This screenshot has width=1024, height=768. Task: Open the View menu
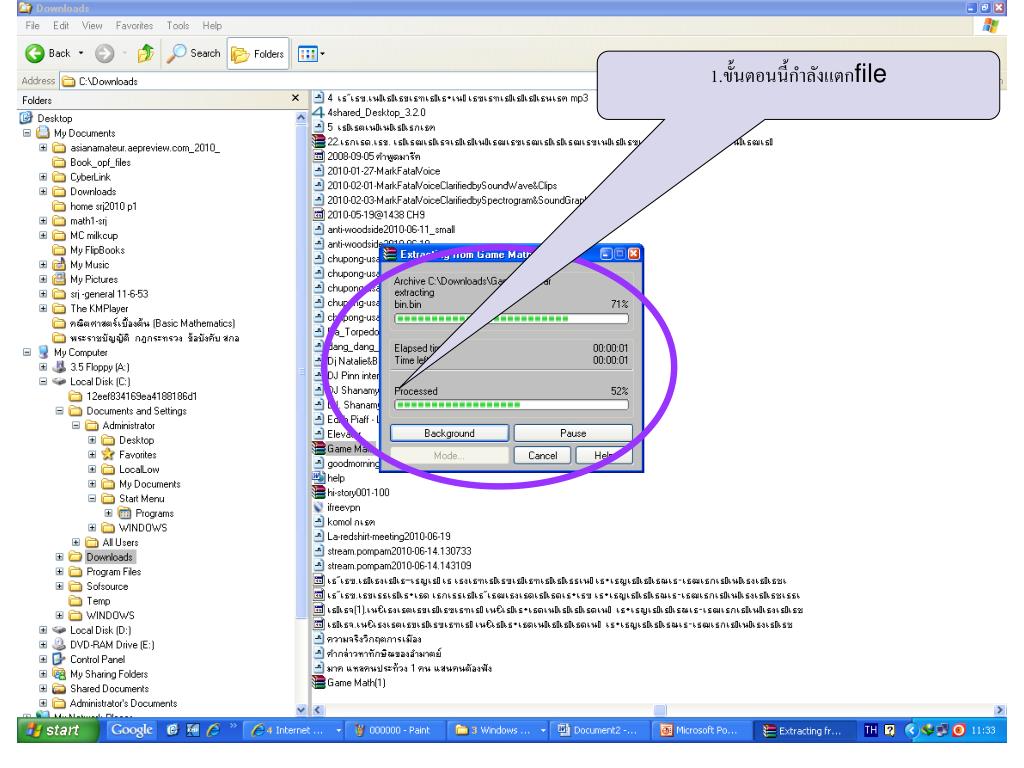(92, 25)
